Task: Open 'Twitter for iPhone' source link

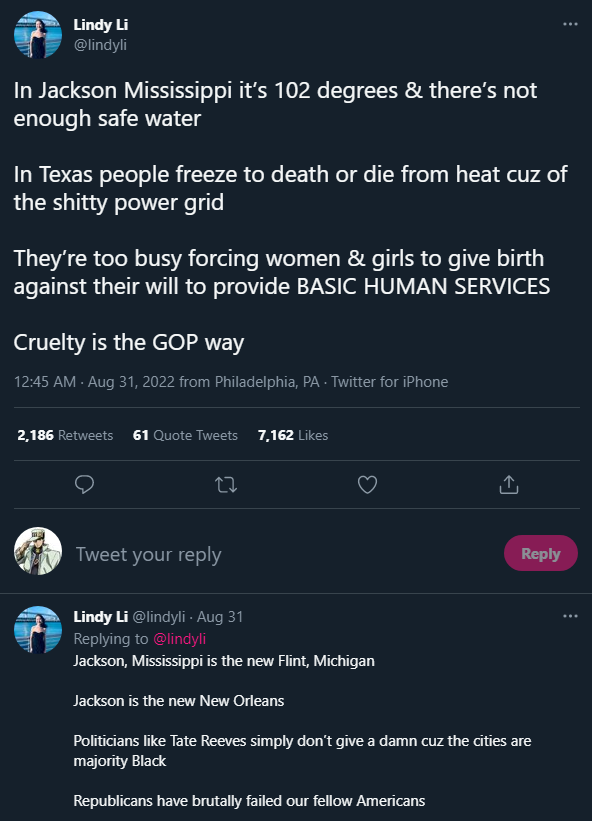Action: tap(389, 382)
